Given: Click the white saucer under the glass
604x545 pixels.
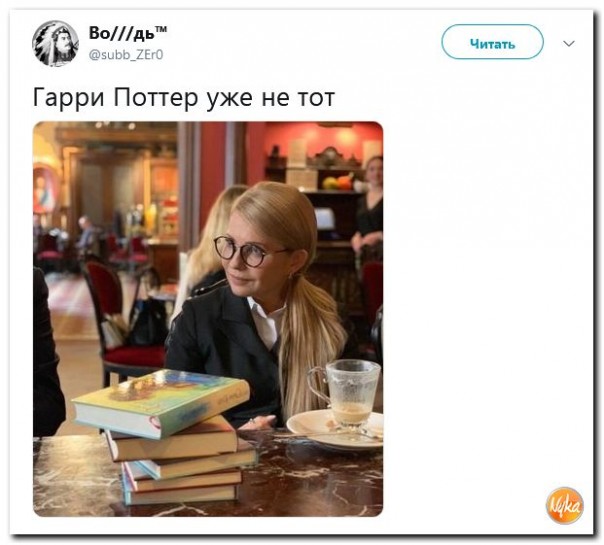Looking at the screenshot, I should point(334,430).
